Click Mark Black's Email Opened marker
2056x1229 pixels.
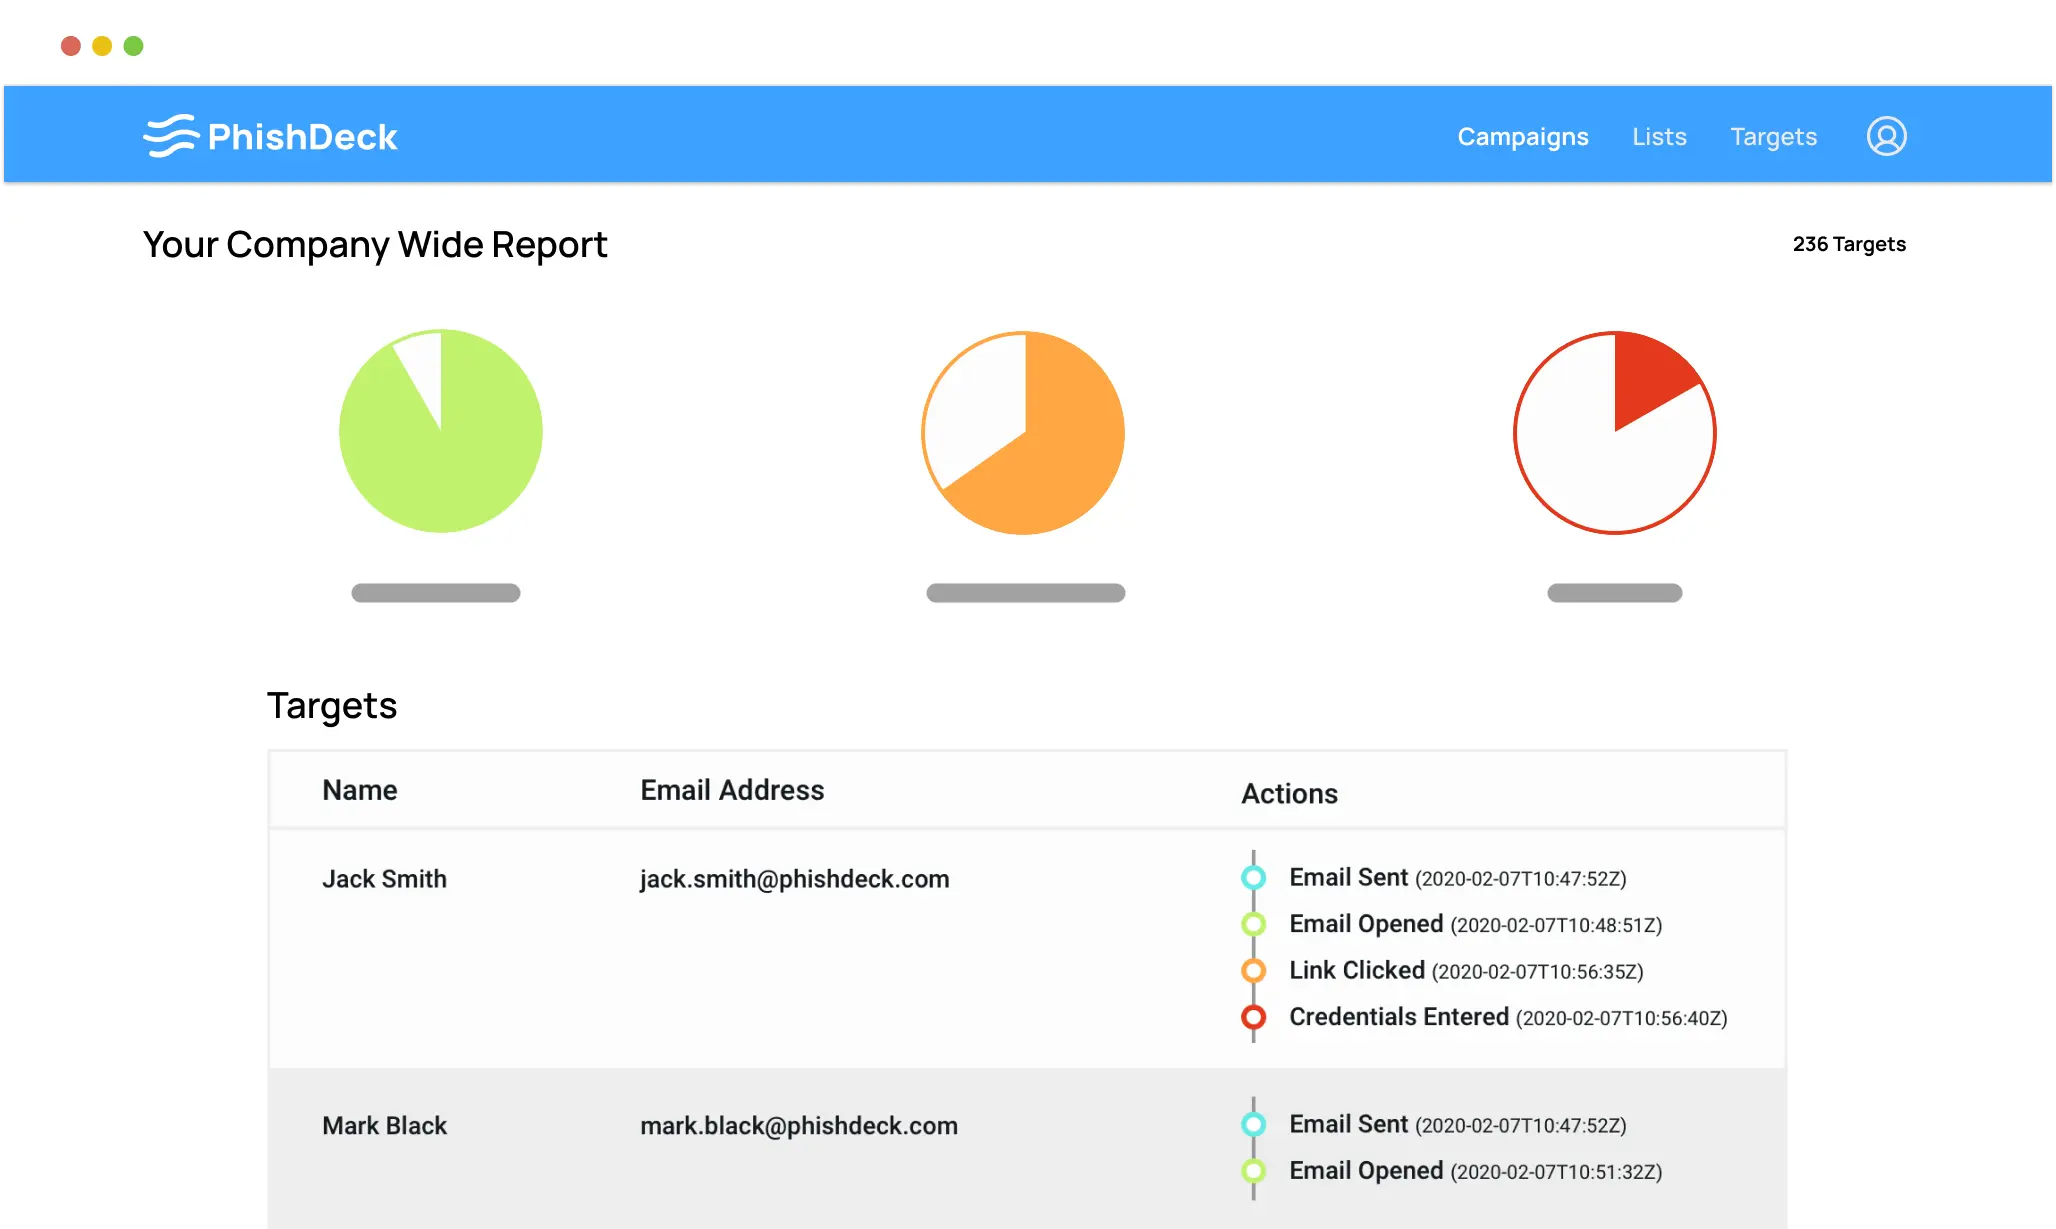tap(1253, 1170)
